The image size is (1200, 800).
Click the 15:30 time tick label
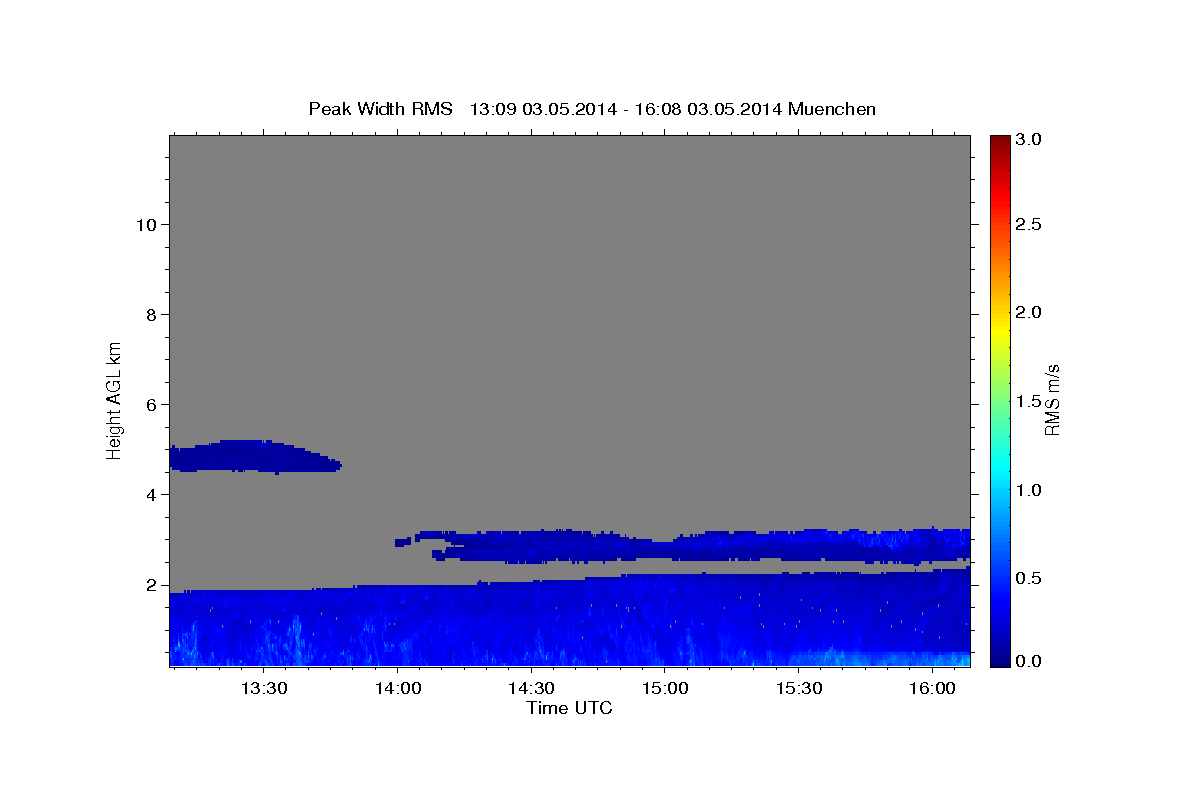(799, 688)
